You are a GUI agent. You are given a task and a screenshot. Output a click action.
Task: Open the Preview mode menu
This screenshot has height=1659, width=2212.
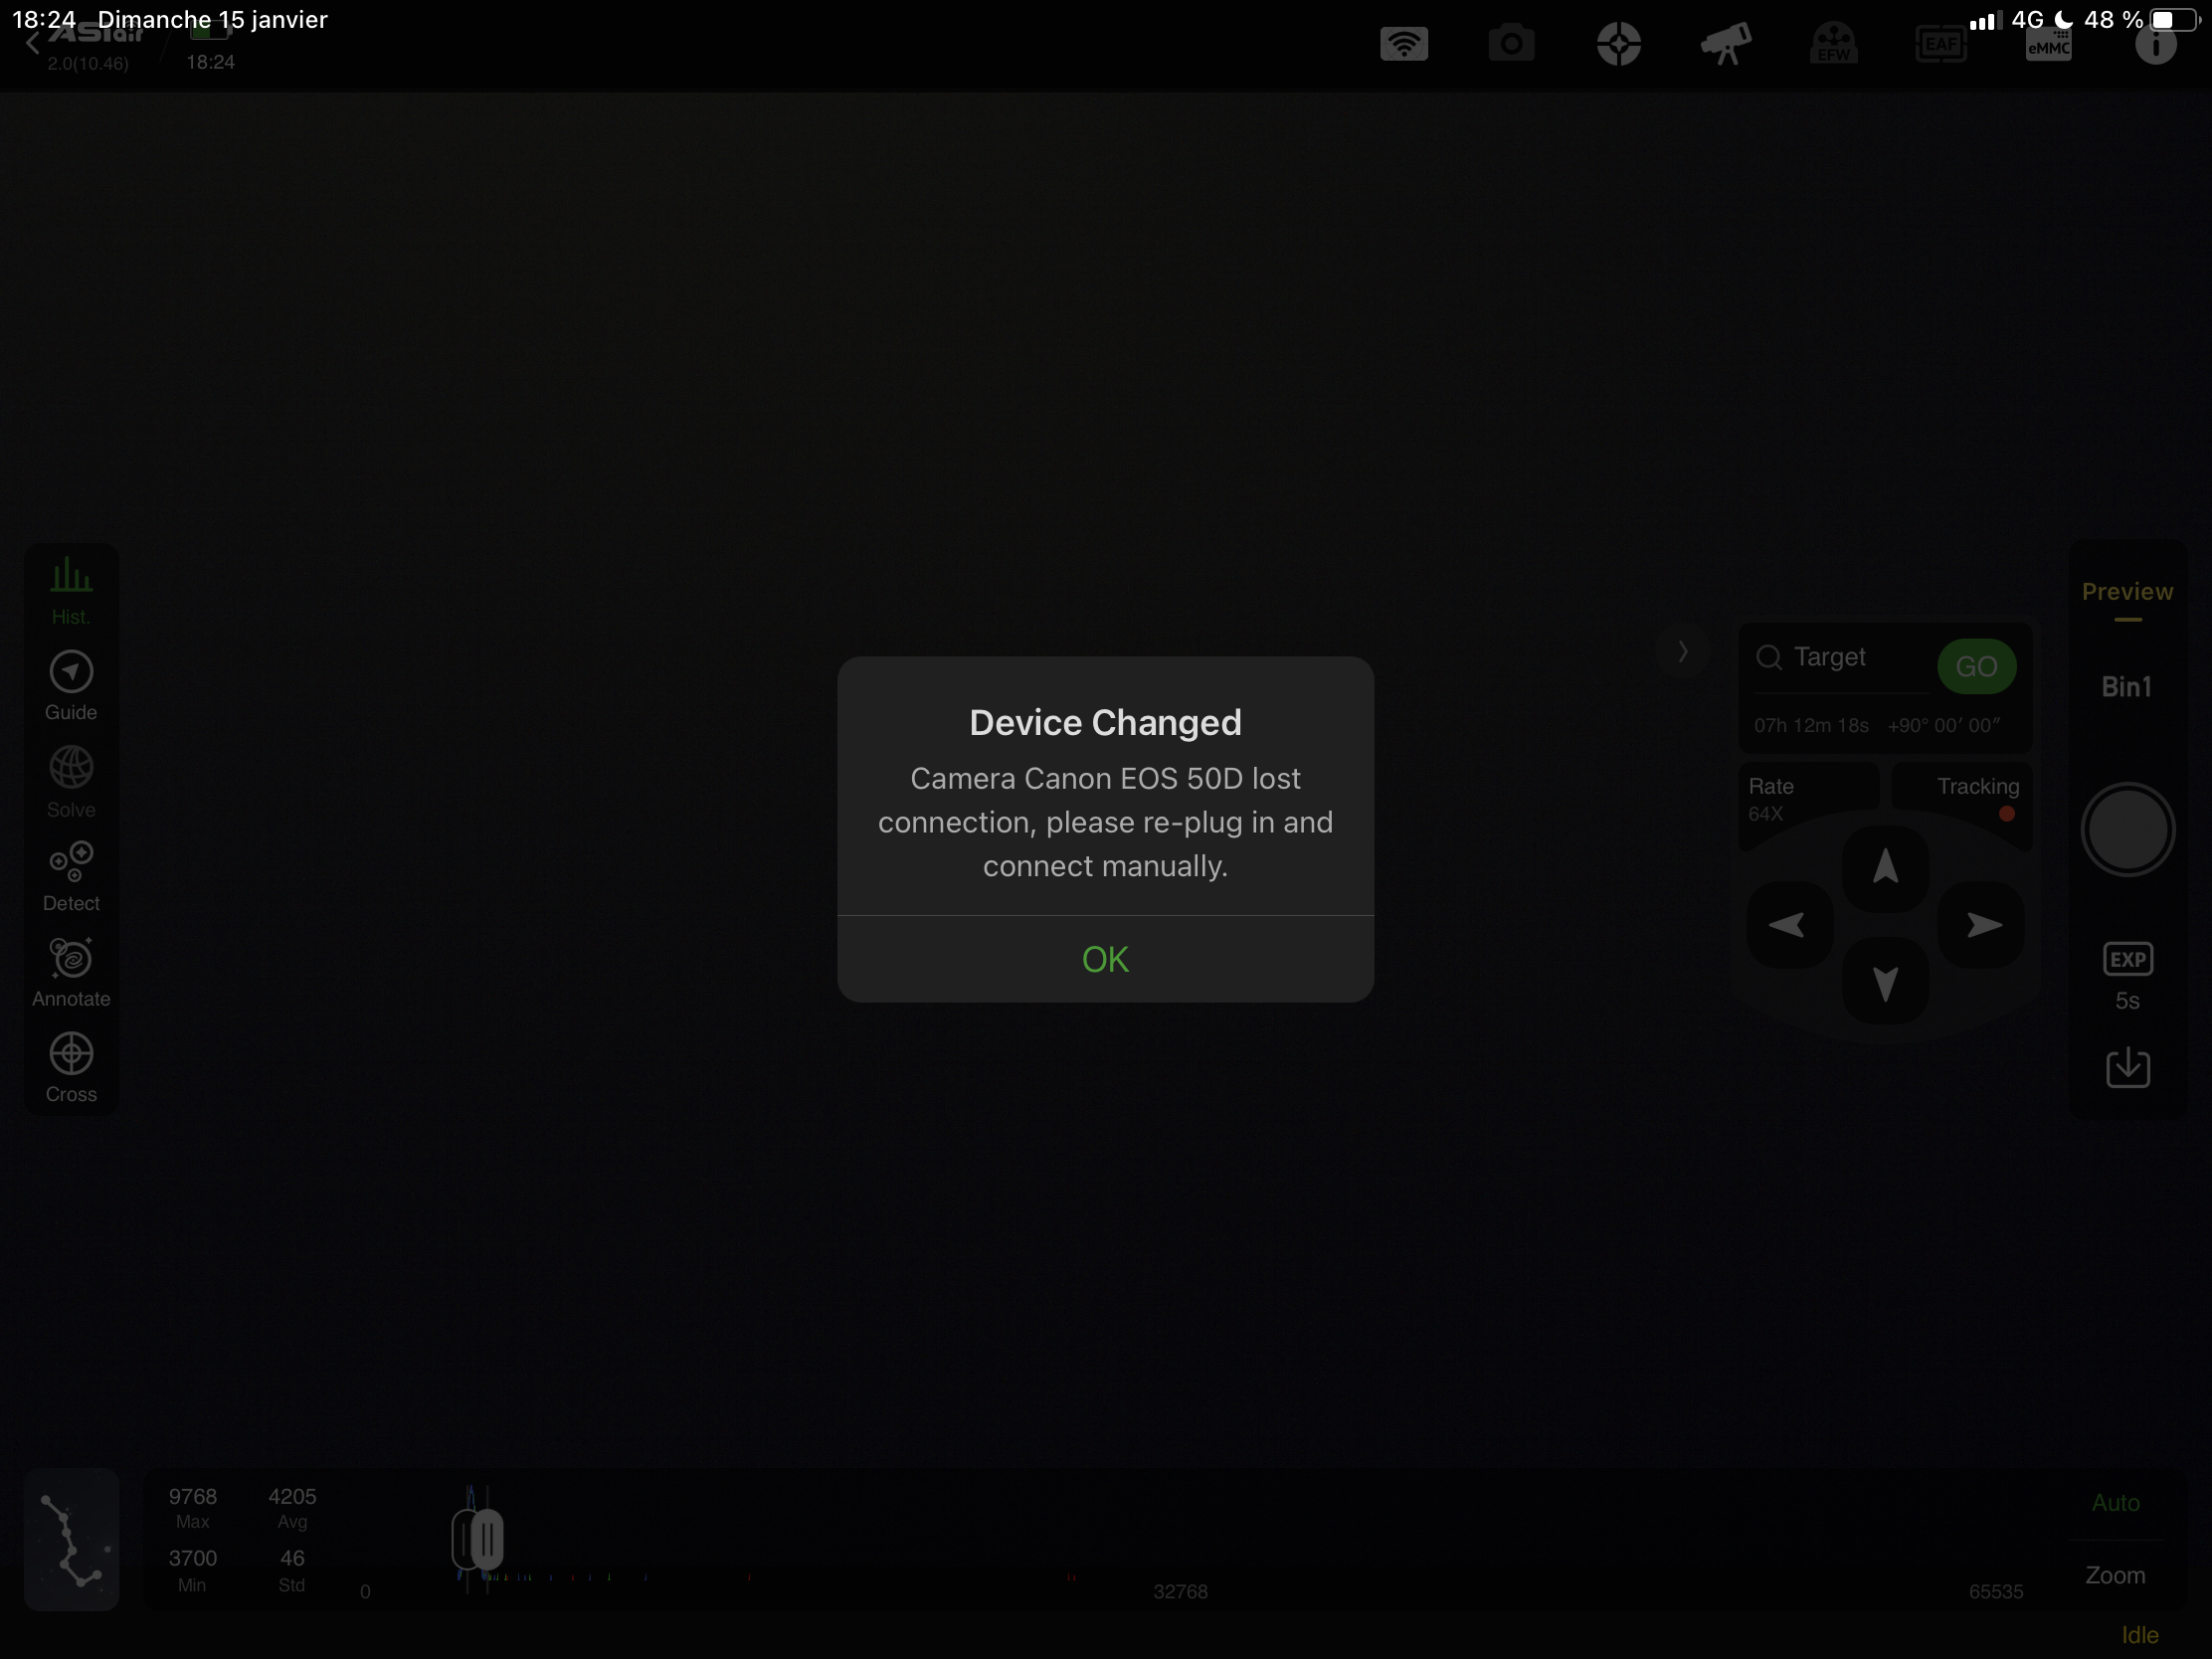pos(2126,592)
